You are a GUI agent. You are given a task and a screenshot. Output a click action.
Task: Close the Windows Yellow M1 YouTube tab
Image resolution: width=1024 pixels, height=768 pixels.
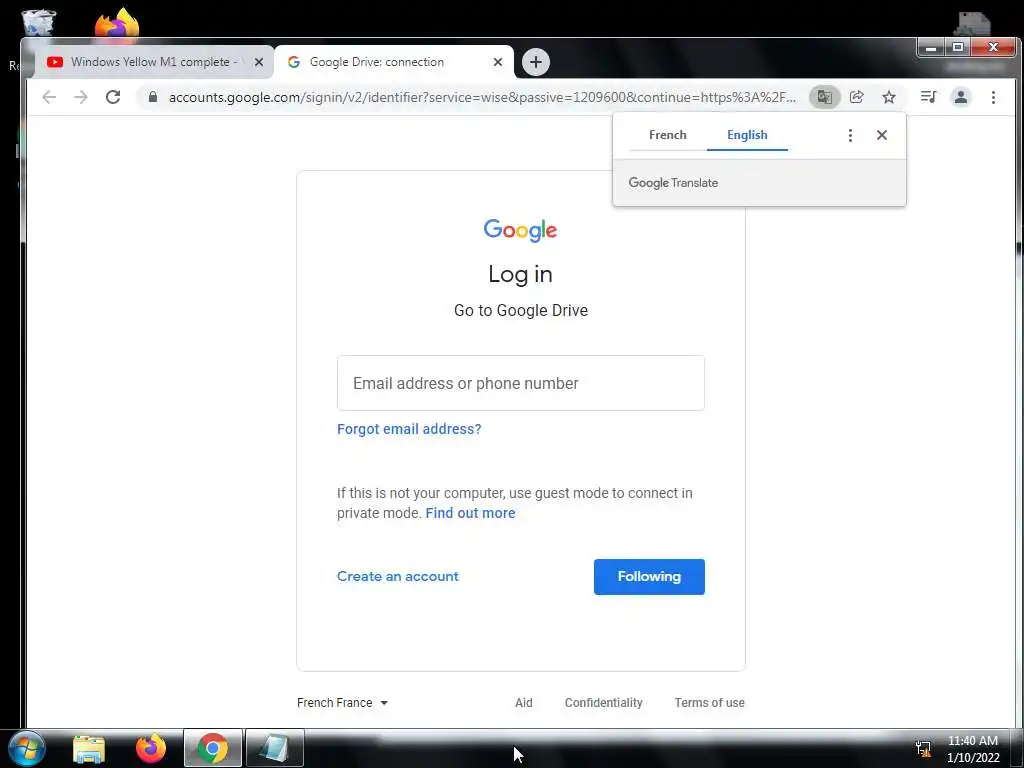click(x=259, y=62)
